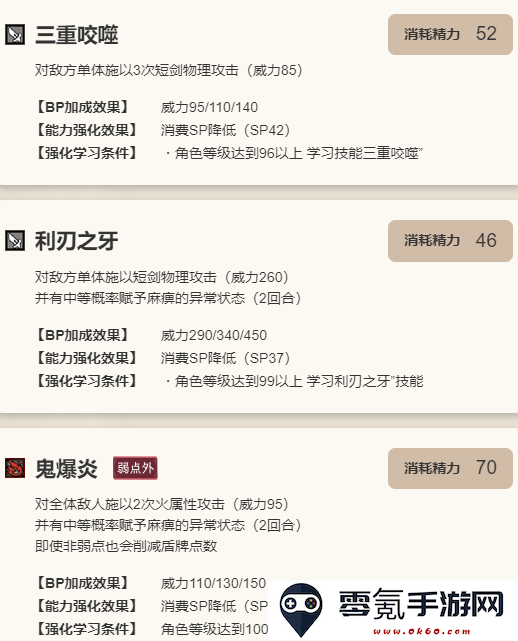
Task: Click the 消耗精力 46 badge
Action: (x=450, y=241)
